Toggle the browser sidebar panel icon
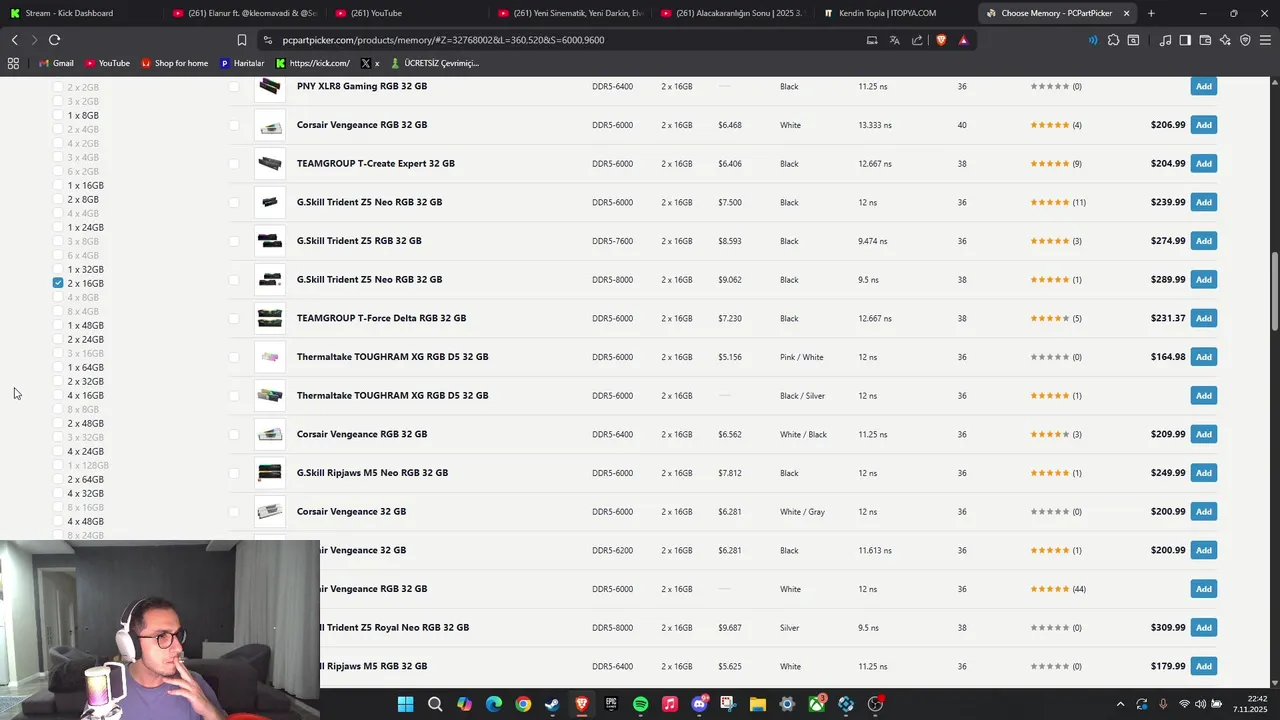 coord(1185,40)
